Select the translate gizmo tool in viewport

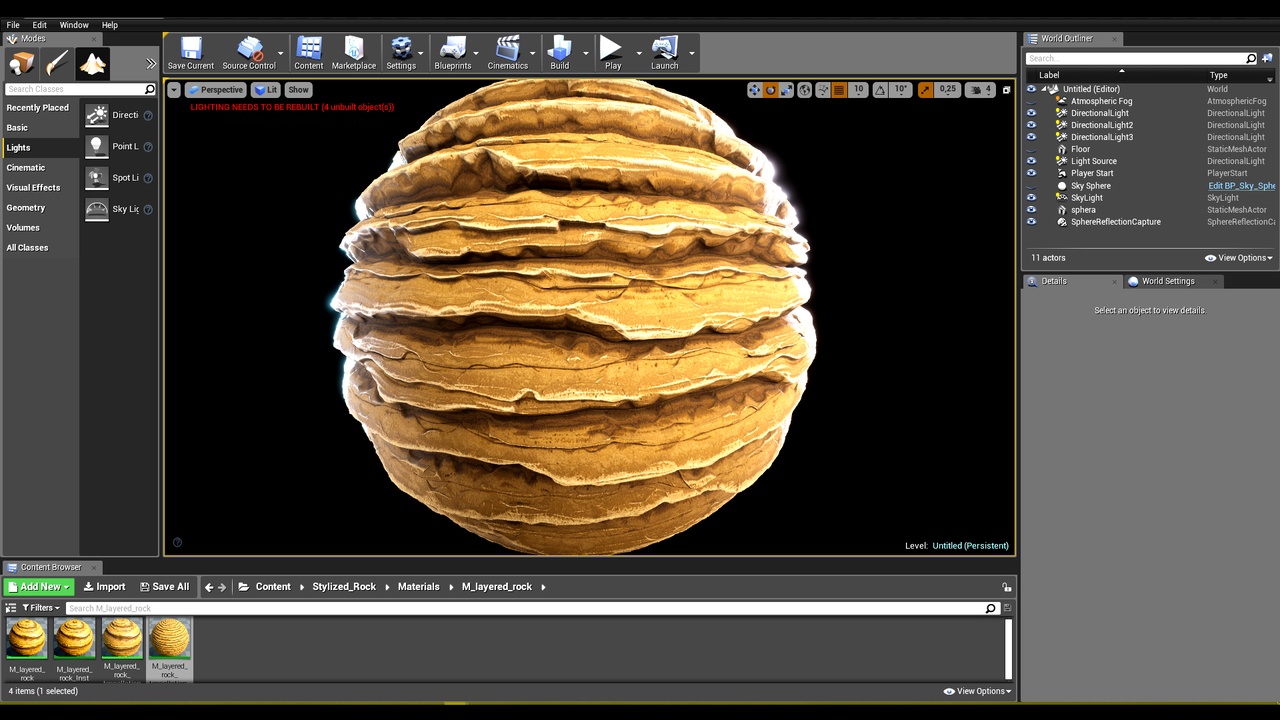[754, 90]
